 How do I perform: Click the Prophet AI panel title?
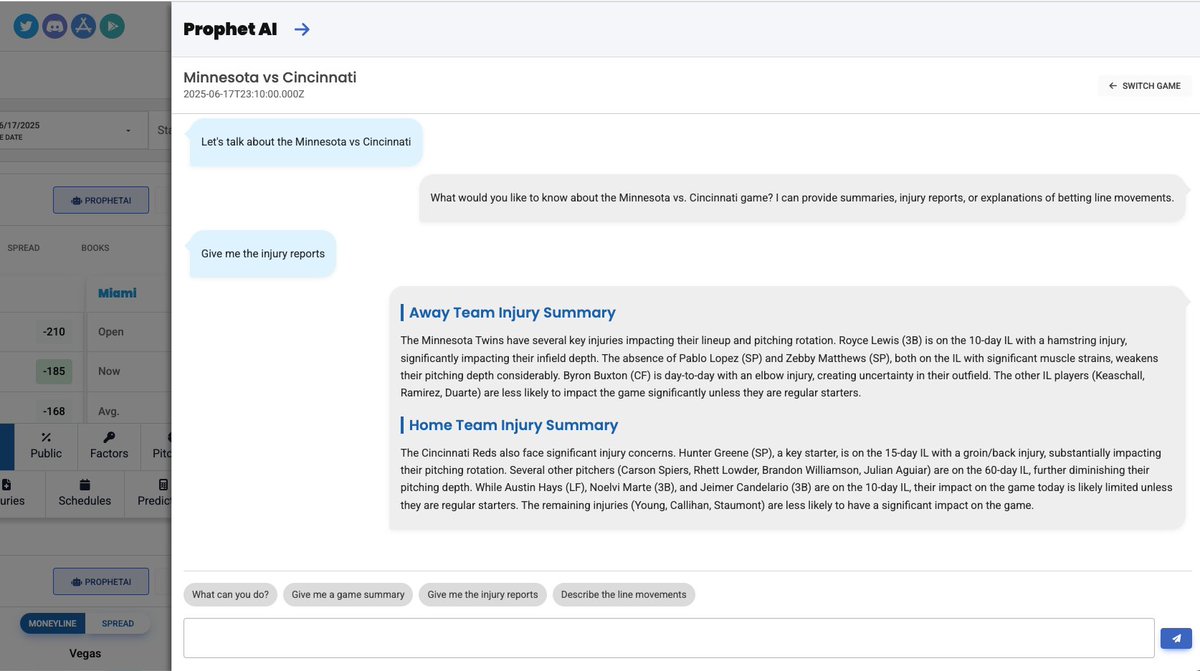(230, 29)
